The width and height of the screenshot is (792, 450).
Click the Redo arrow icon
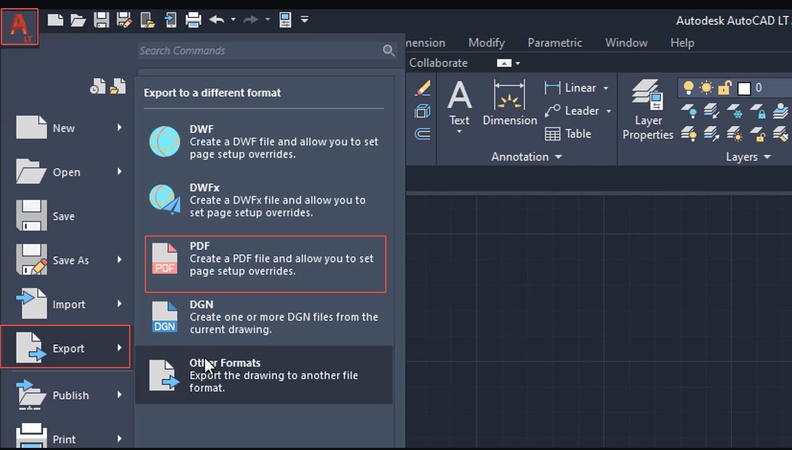pyautogui.click(x=251, y=20)
